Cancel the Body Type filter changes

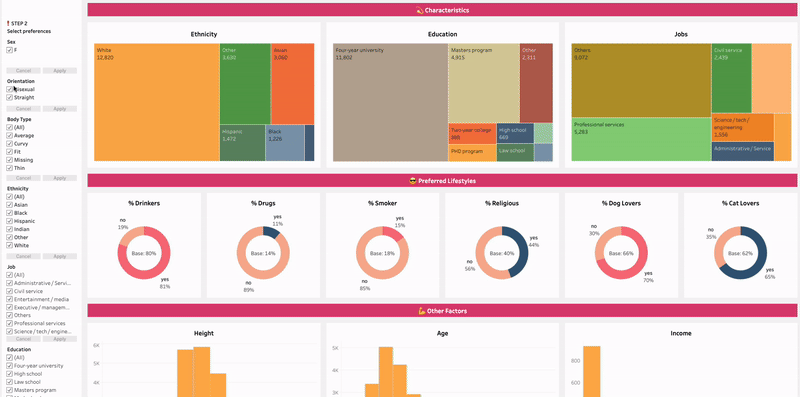pos(23,178)
